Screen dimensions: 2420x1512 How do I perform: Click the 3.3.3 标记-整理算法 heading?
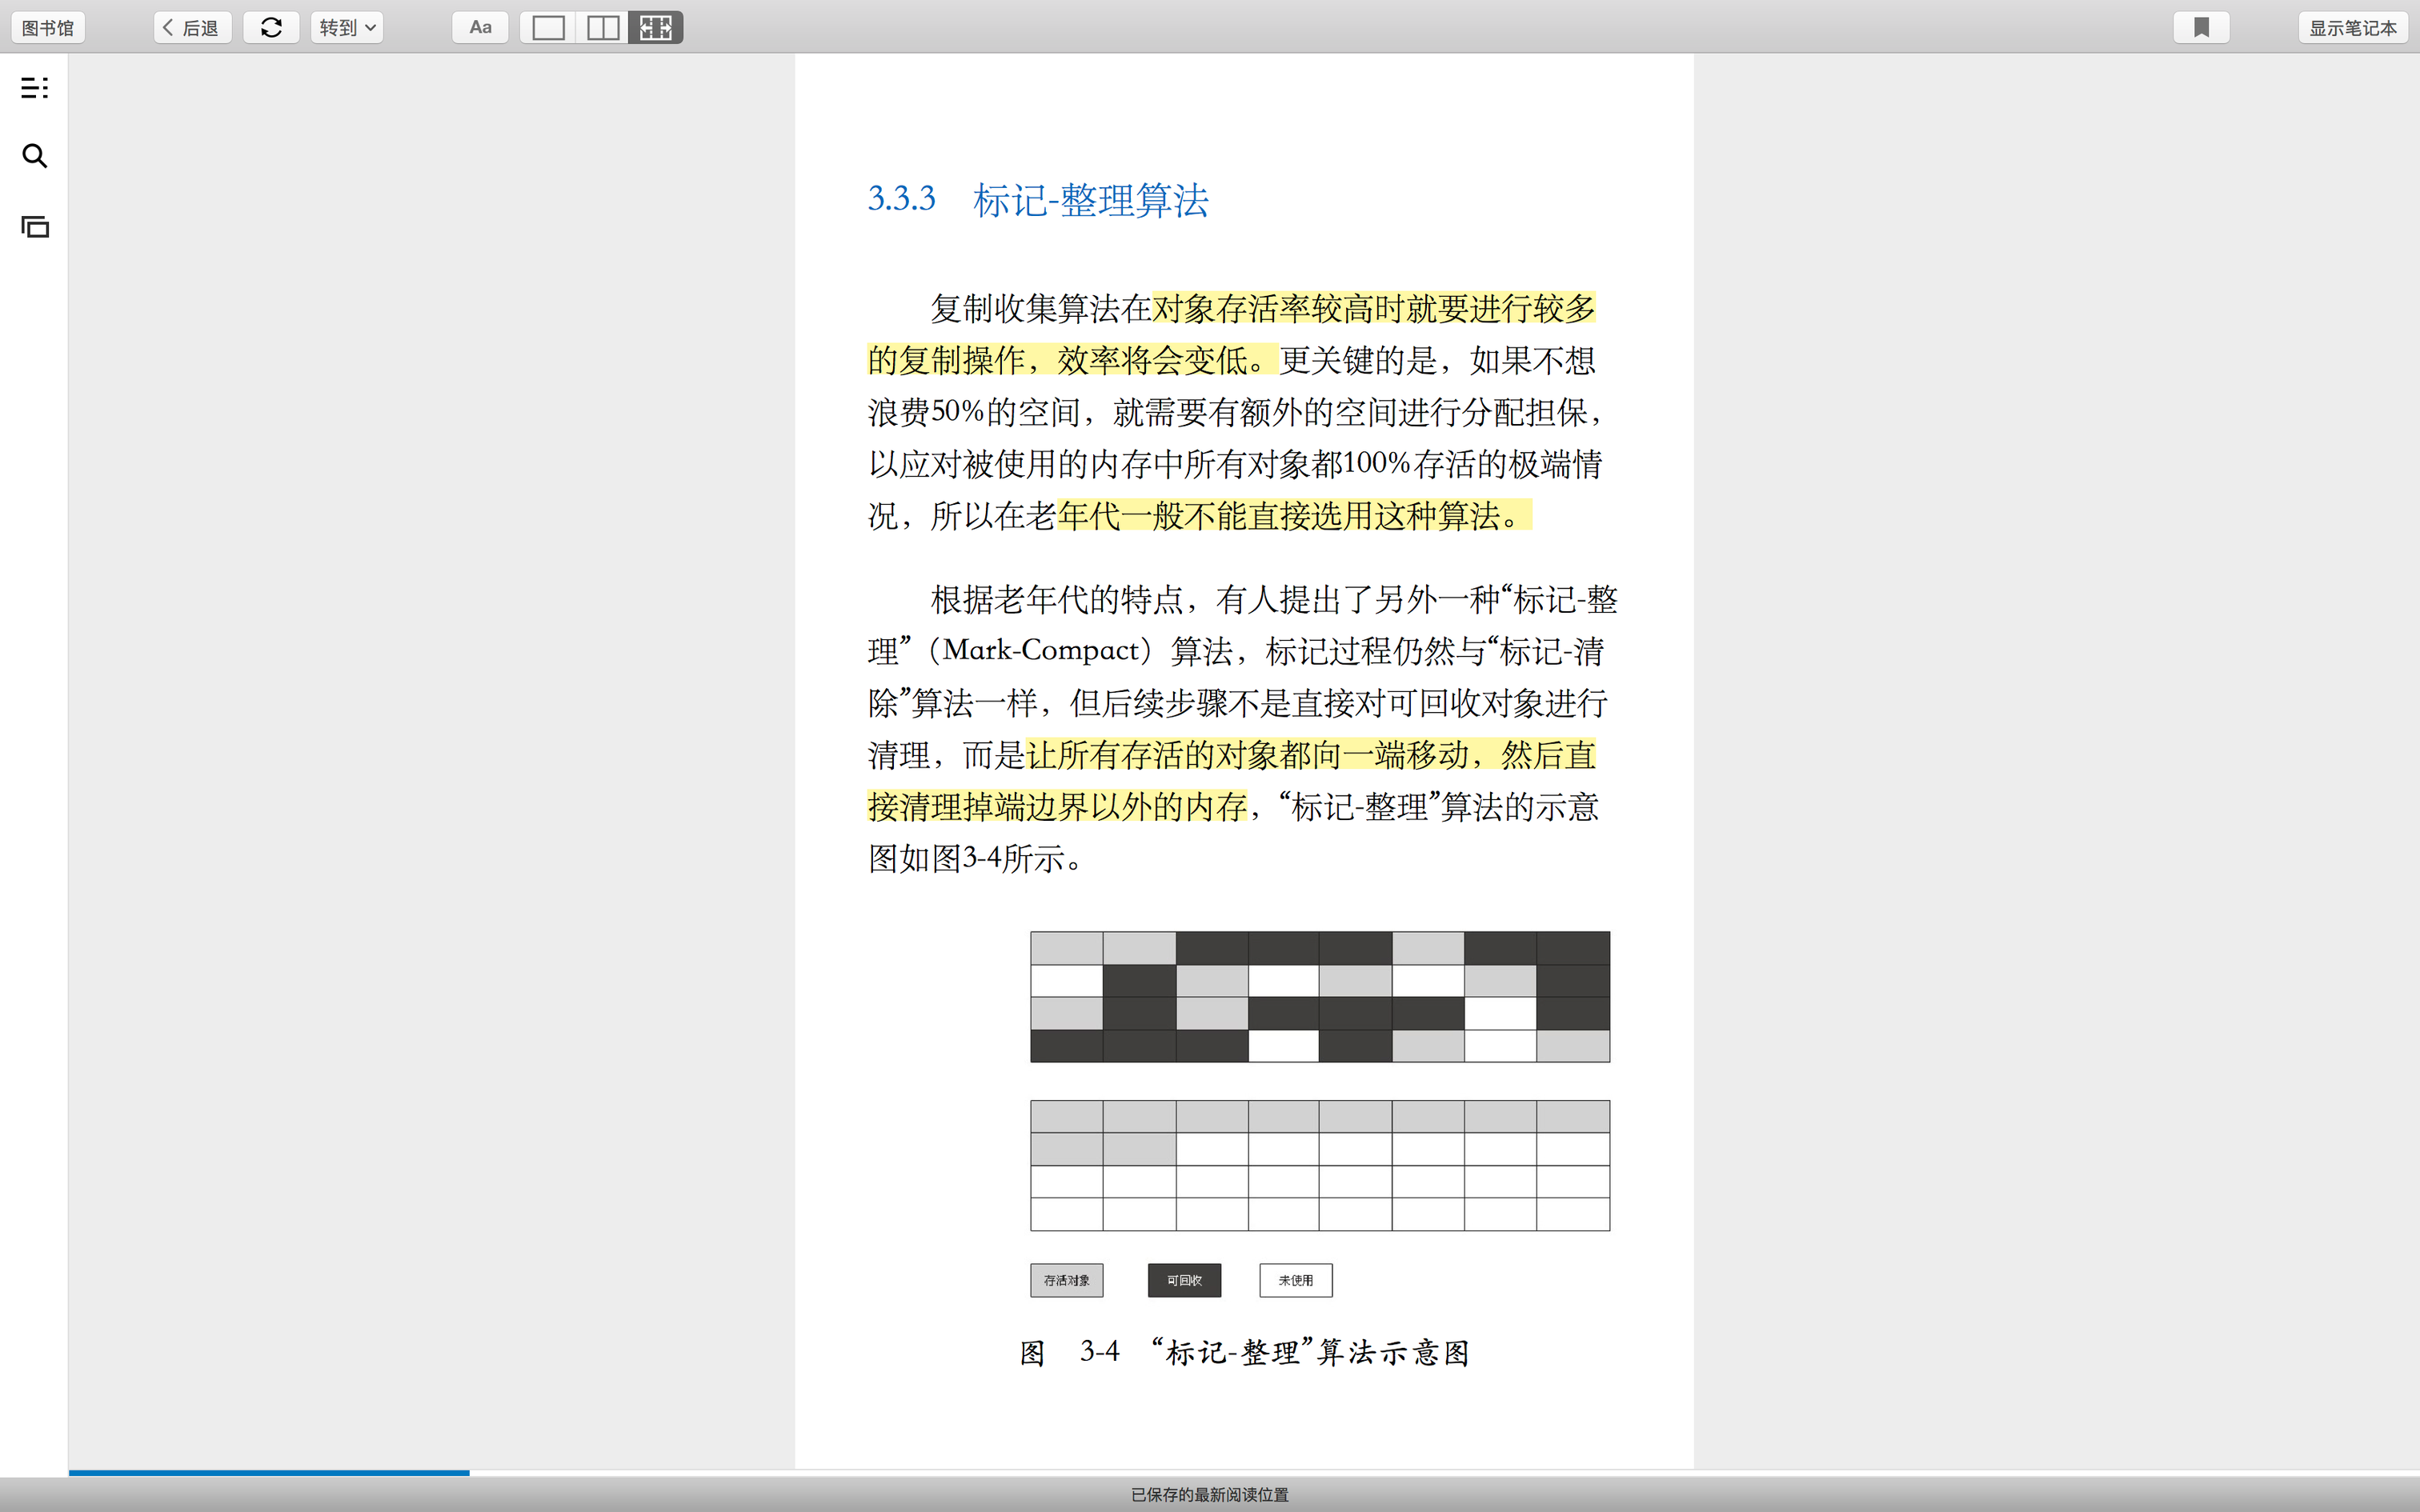(1038, 200)
